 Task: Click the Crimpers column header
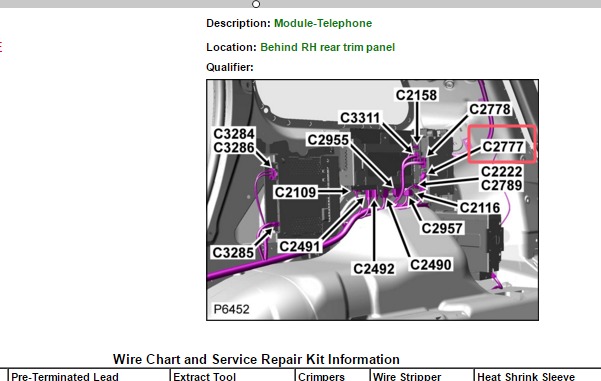click(321, 376)
